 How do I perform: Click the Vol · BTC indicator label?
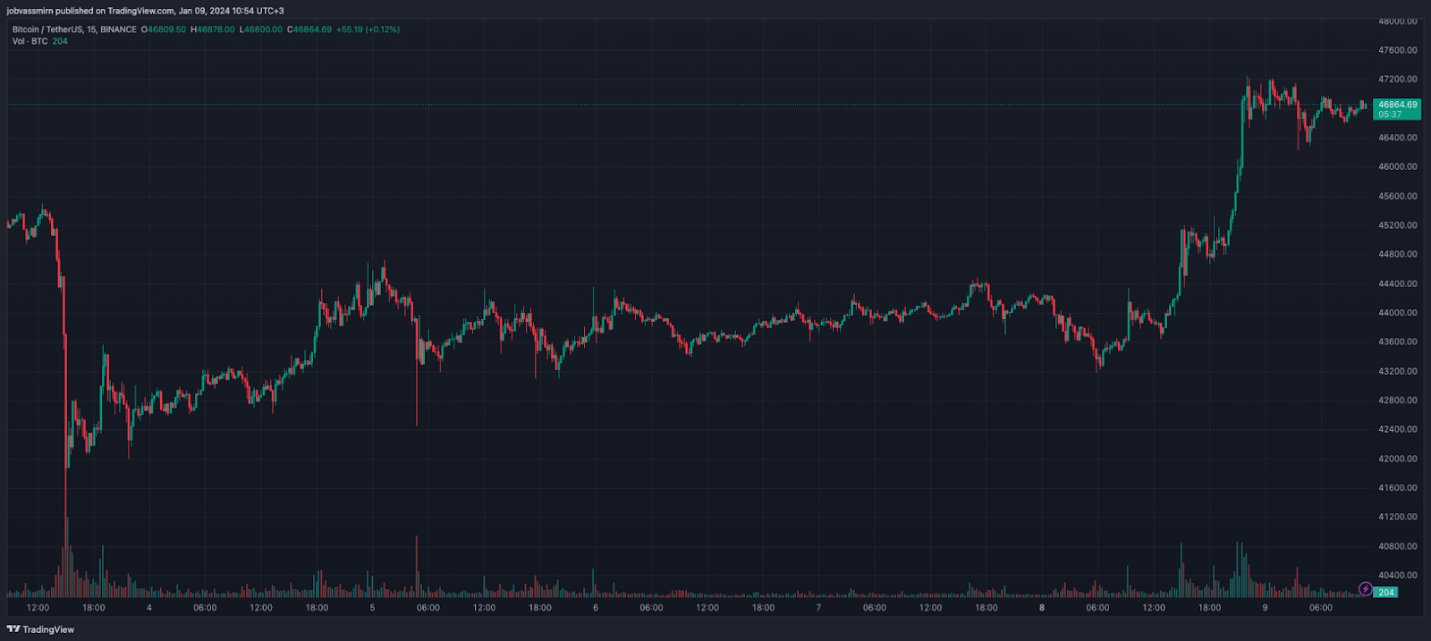click(29, 40)
